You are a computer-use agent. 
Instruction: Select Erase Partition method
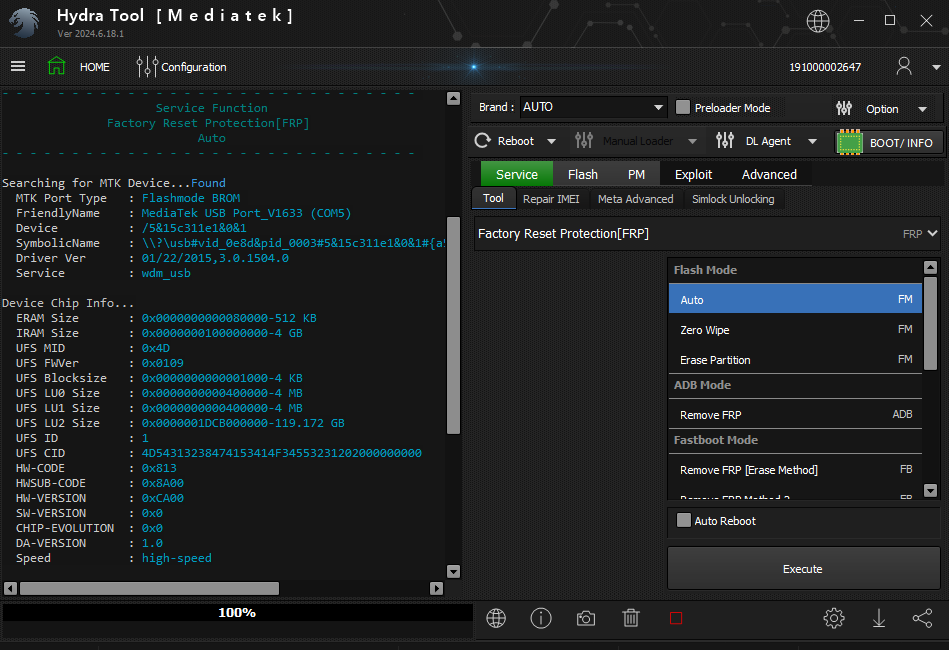point(795,359)
